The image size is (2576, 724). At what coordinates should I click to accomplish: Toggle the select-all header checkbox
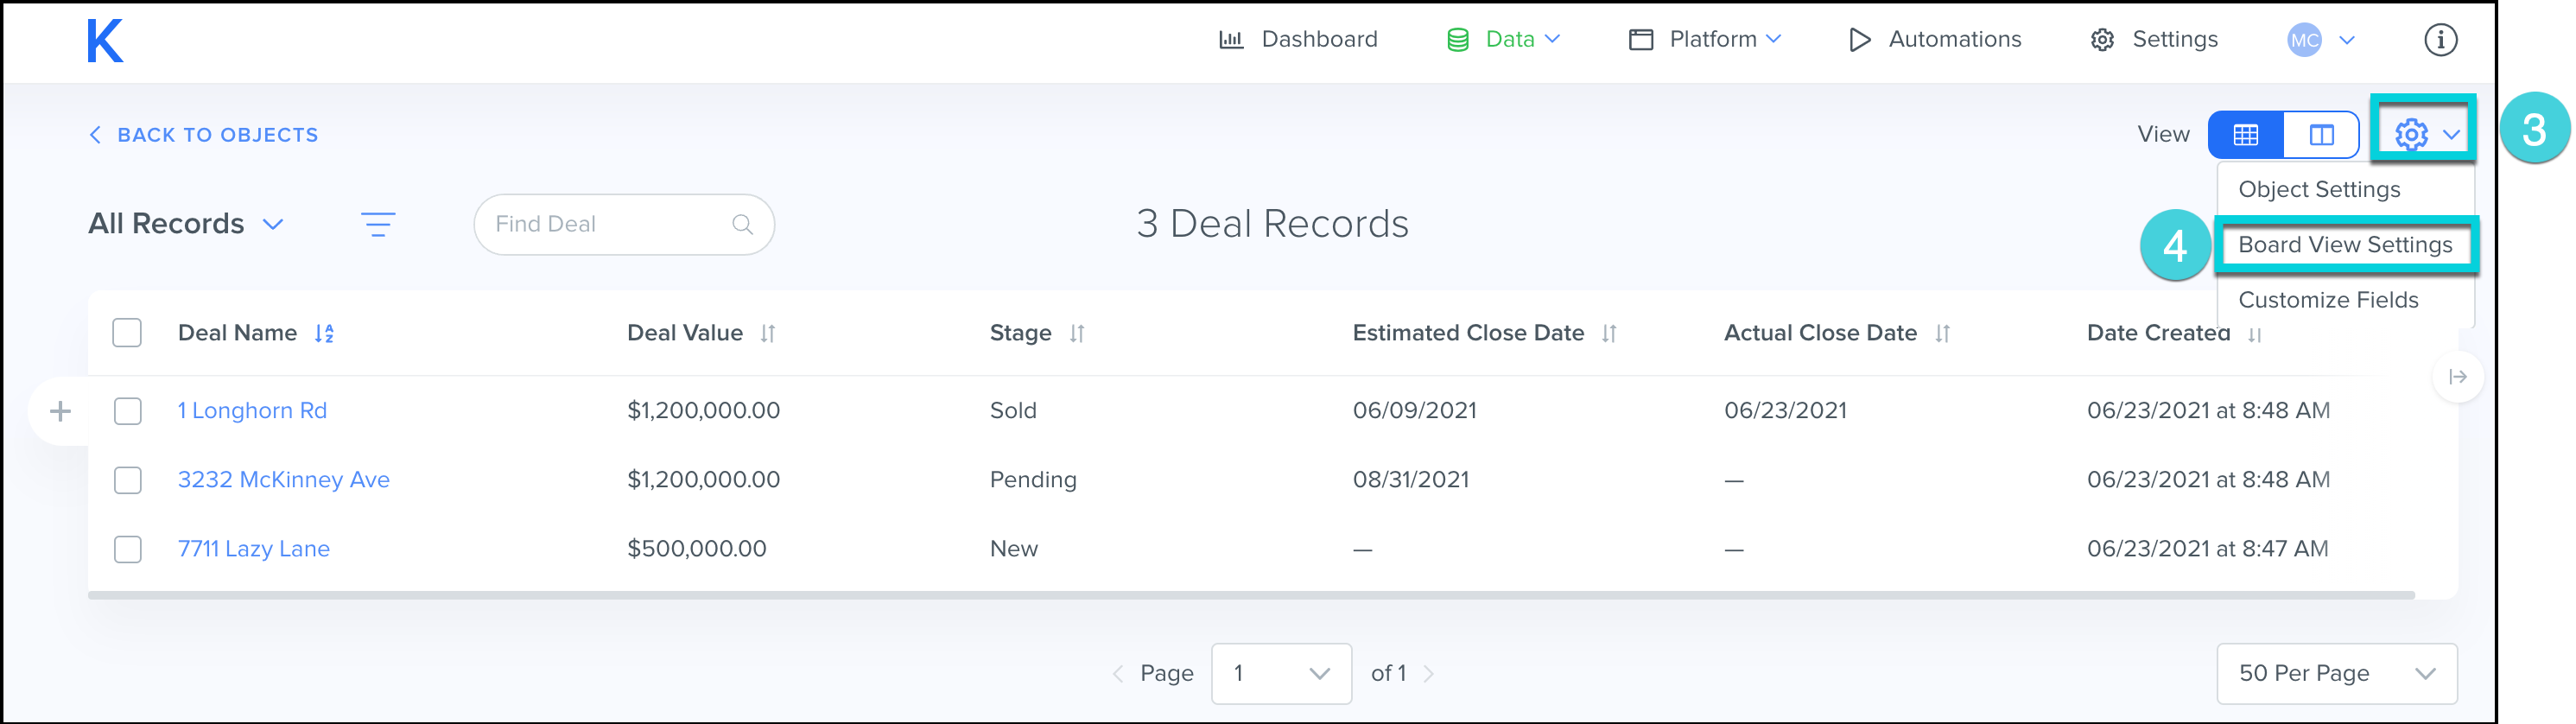[127, 333]
